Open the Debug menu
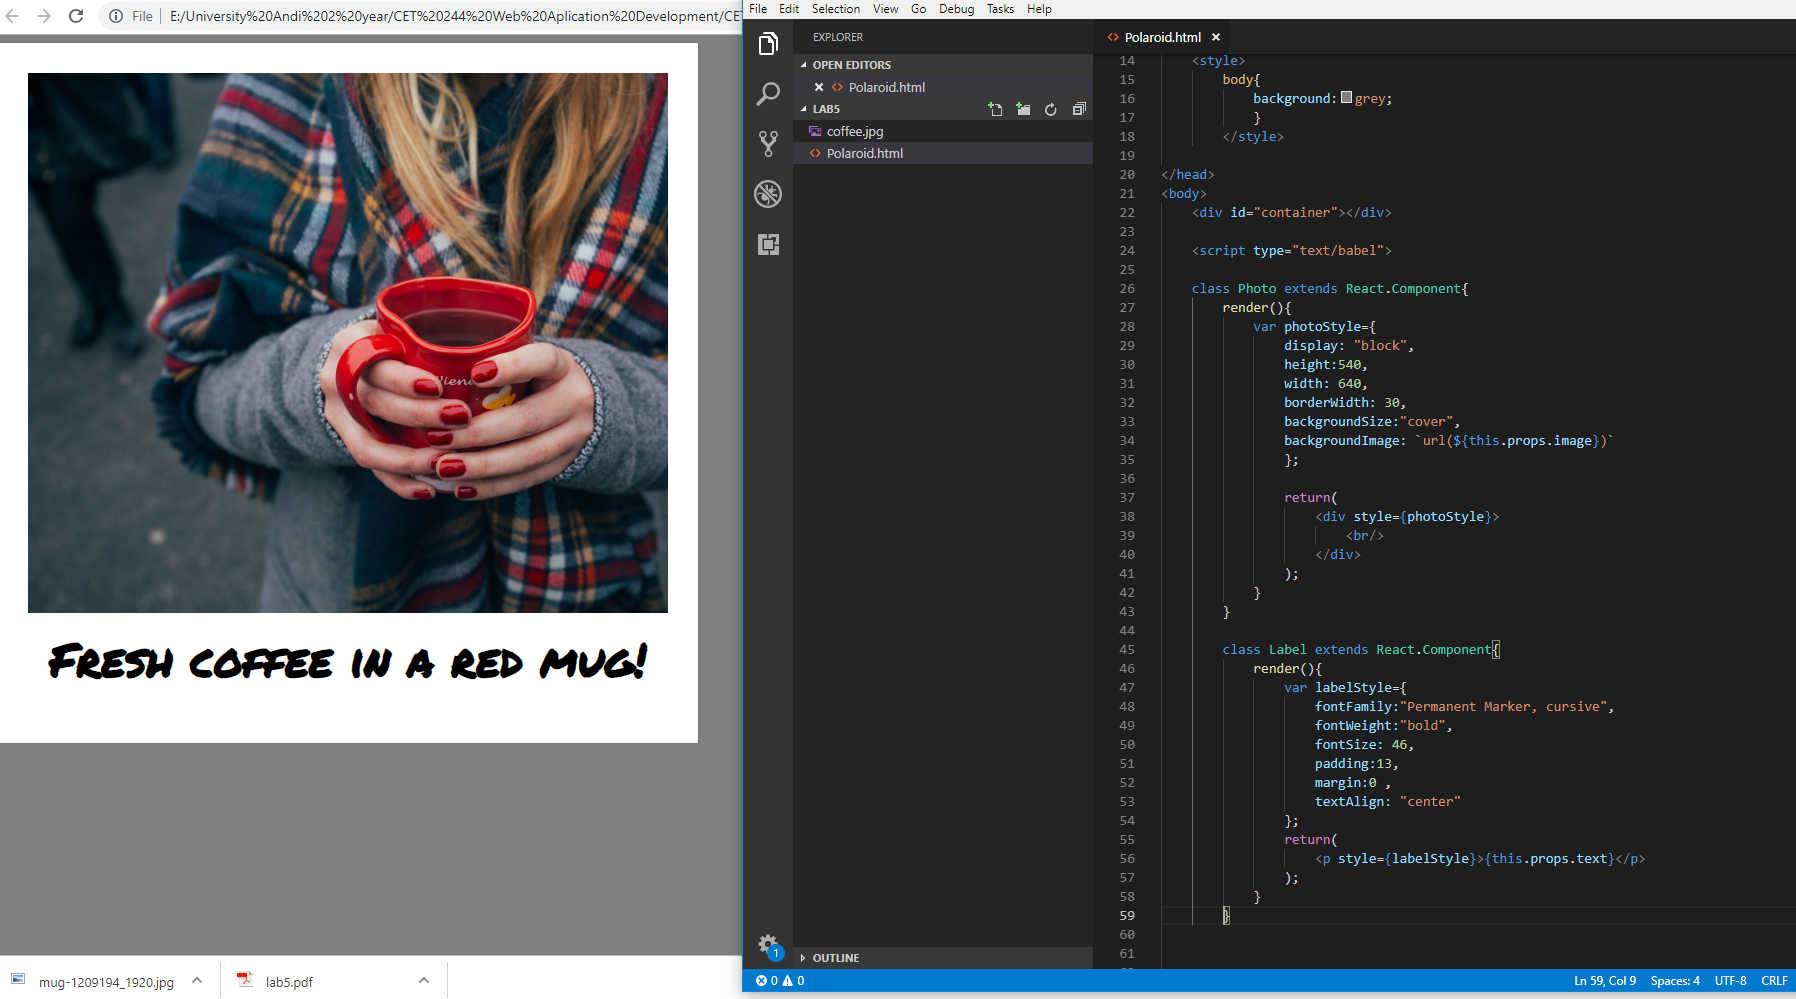The image size is (1796, 999). tap(956, 9)
